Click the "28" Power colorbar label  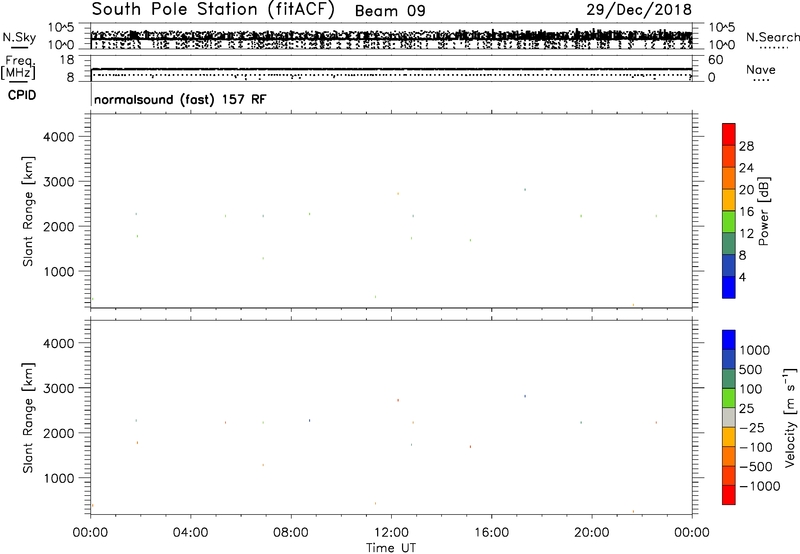click(x=746, y=146)
